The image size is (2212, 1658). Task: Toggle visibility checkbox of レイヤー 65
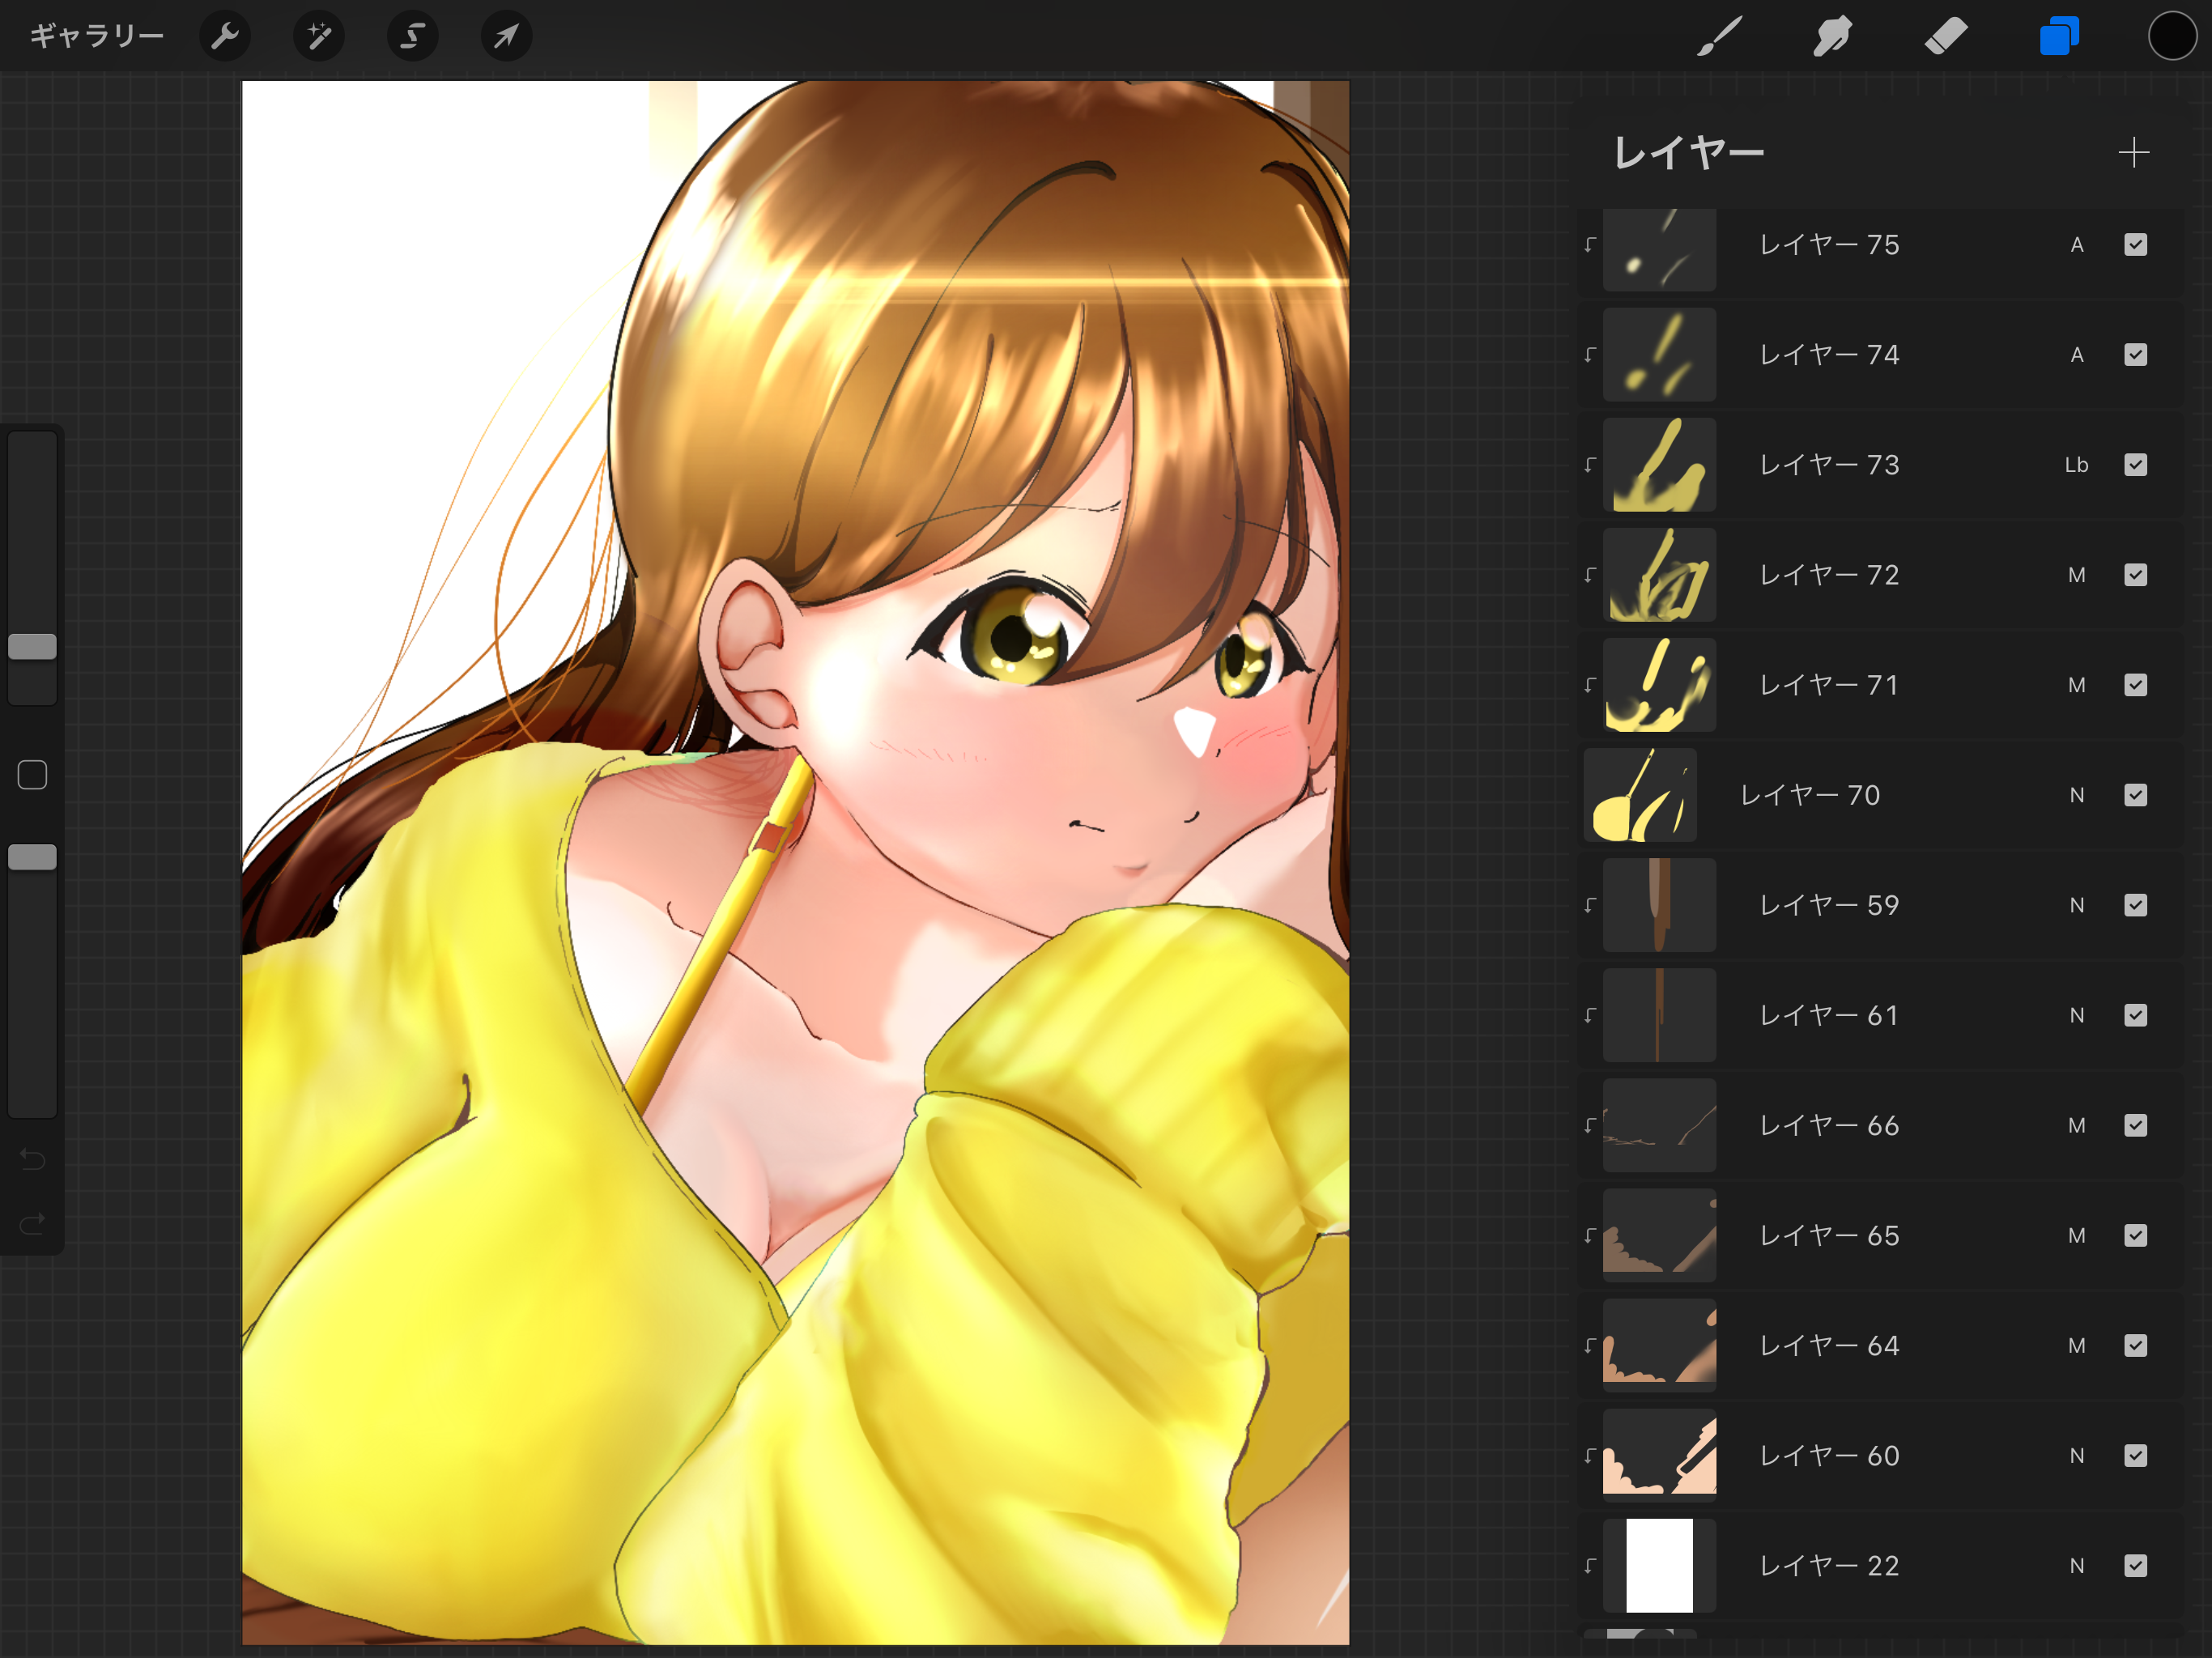coord(2136,1235)
